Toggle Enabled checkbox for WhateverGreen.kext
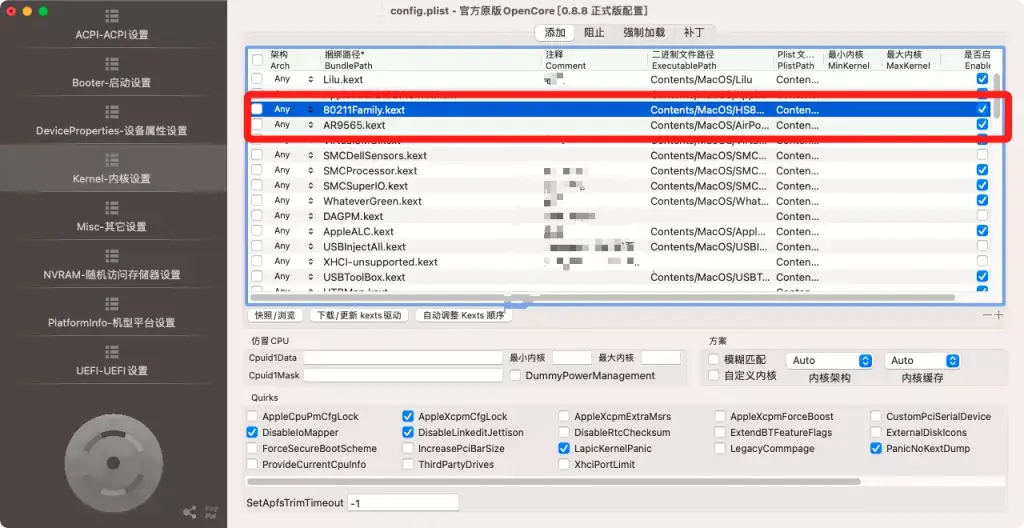Screen dimensions: 1024x528 982,201
